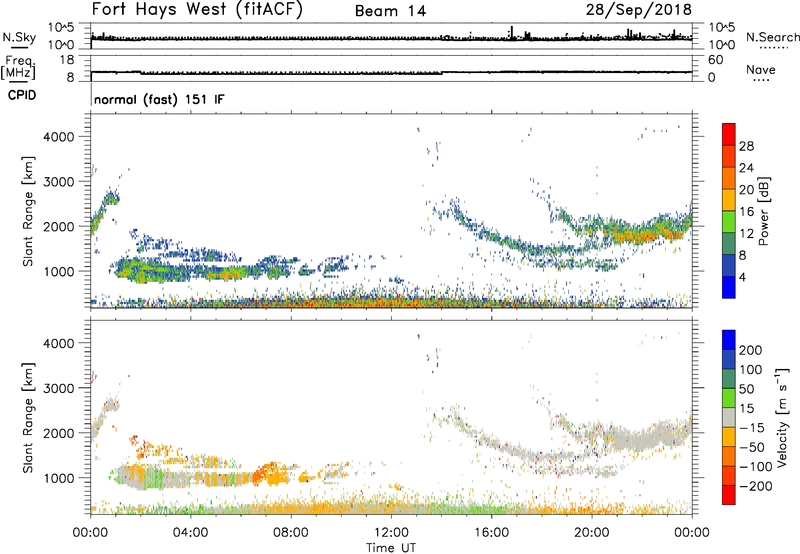Click the orange 20–24 dB Power color segment

click(x=729, y=178)
